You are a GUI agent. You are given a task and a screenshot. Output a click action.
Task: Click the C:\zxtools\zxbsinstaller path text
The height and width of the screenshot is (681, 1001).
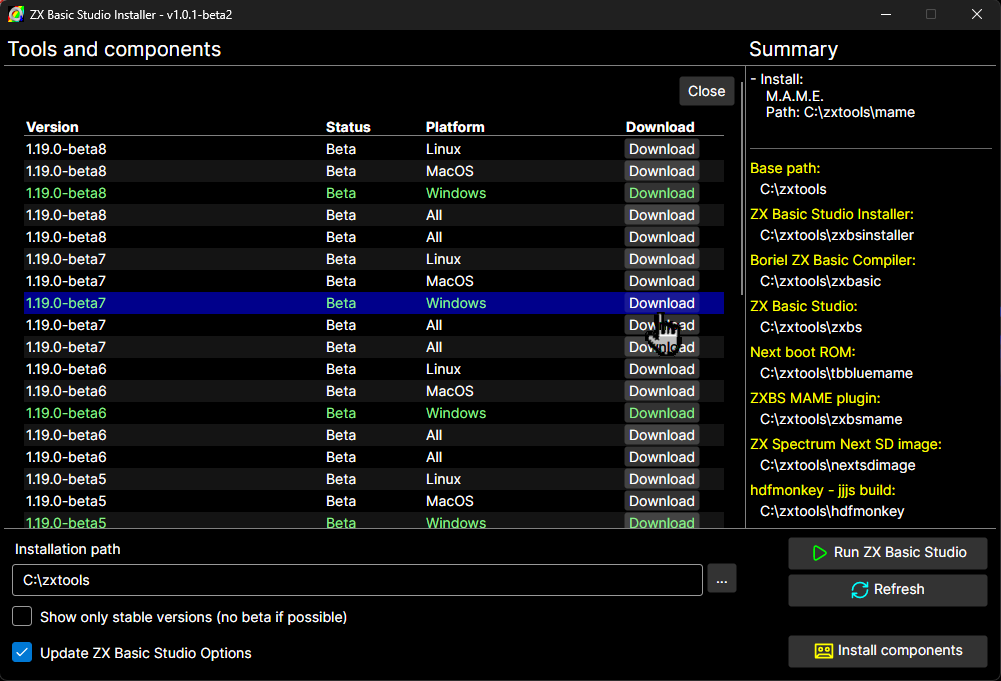[x=837, y=235]
